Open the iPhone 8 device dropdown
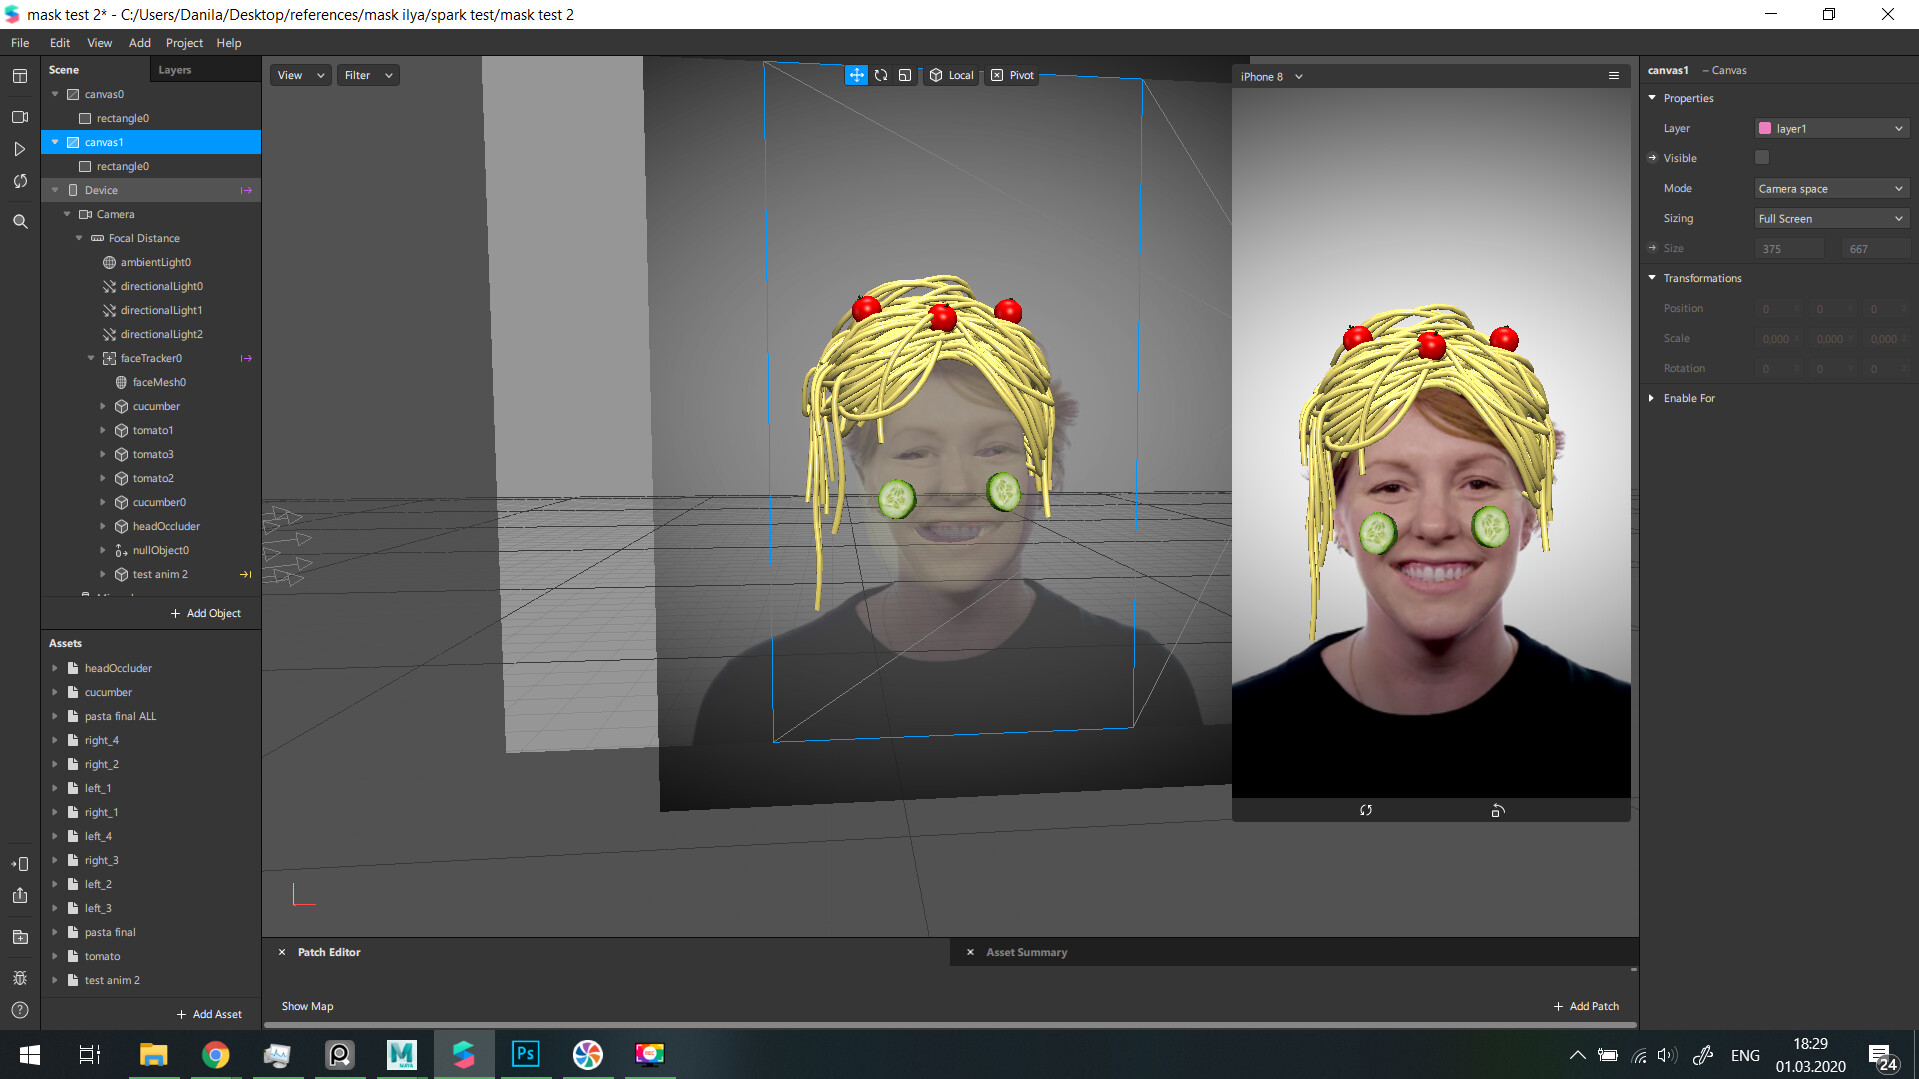This screenshot has height=1079, width=1919. (x=1272, y=76)
